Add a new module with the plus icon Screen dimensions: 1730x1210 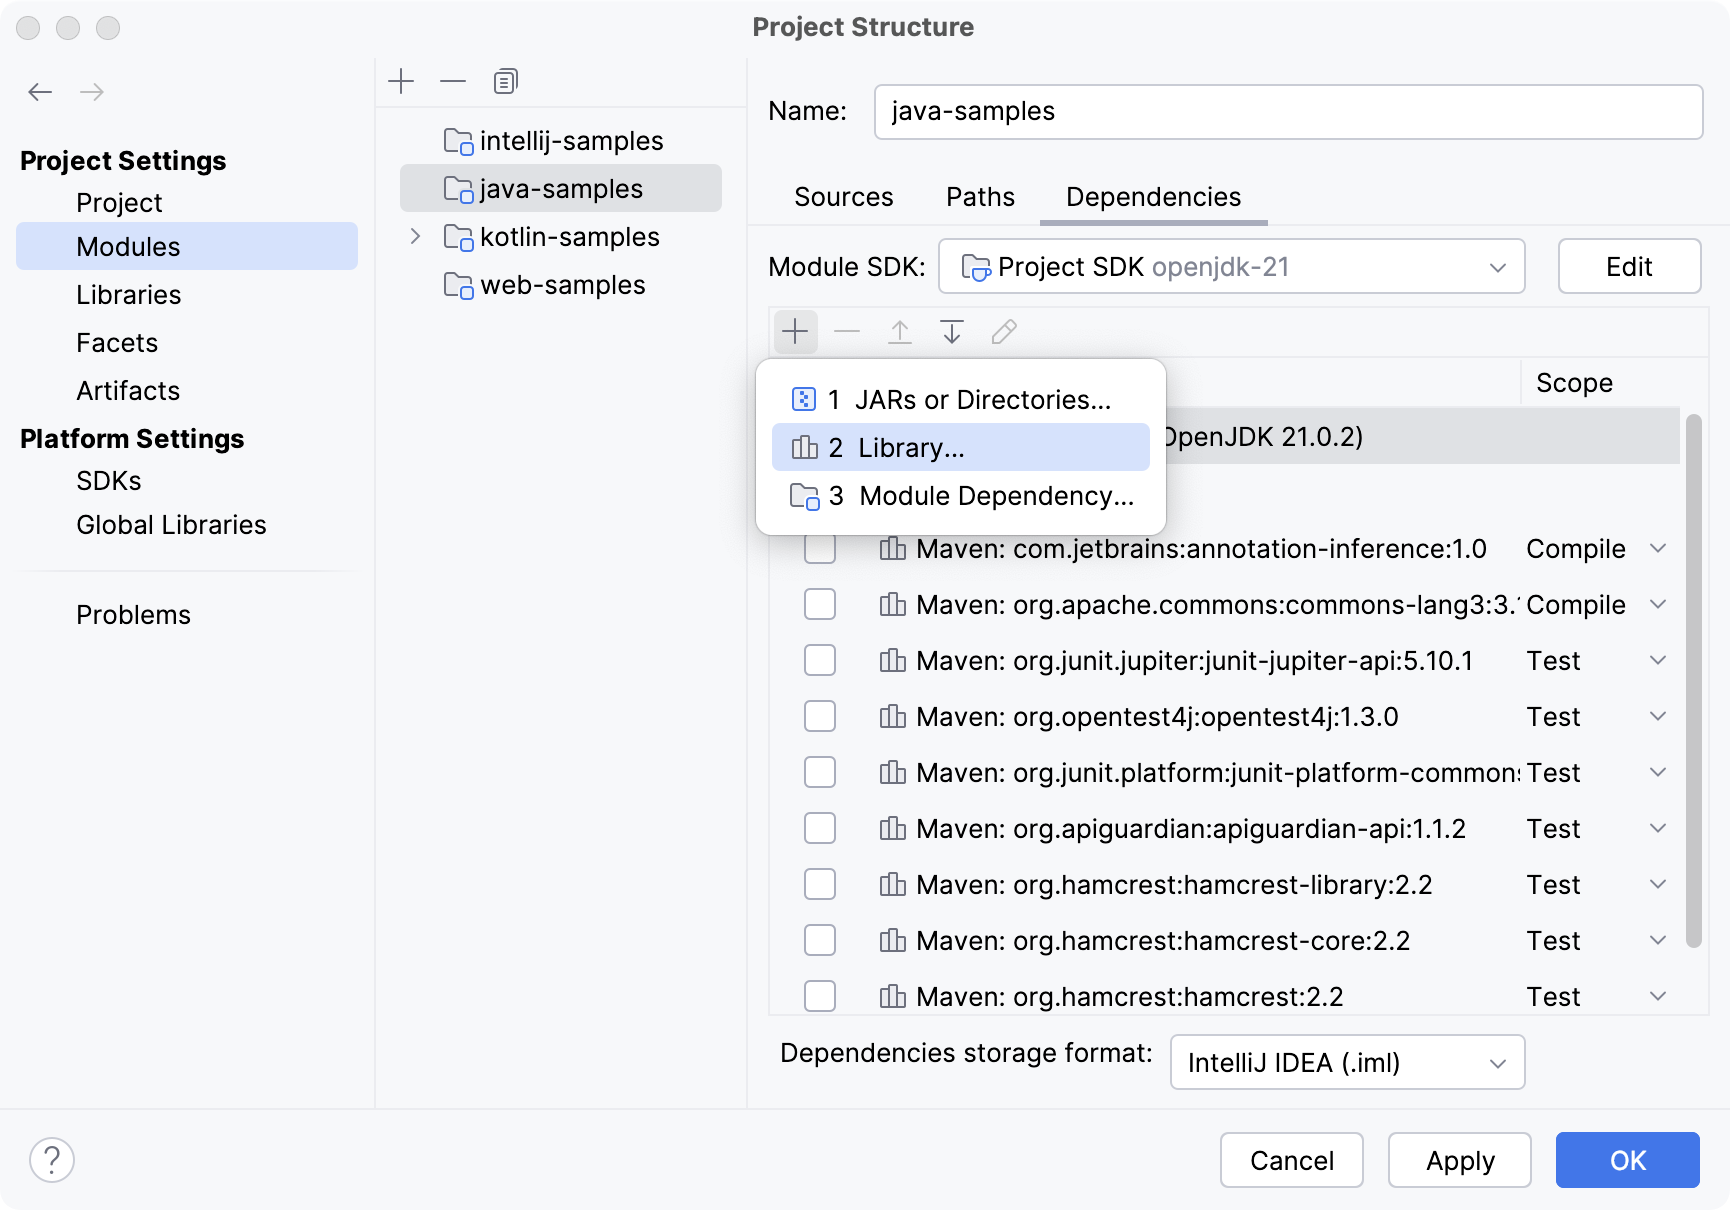pyautogui.click(x=402, y=81)
